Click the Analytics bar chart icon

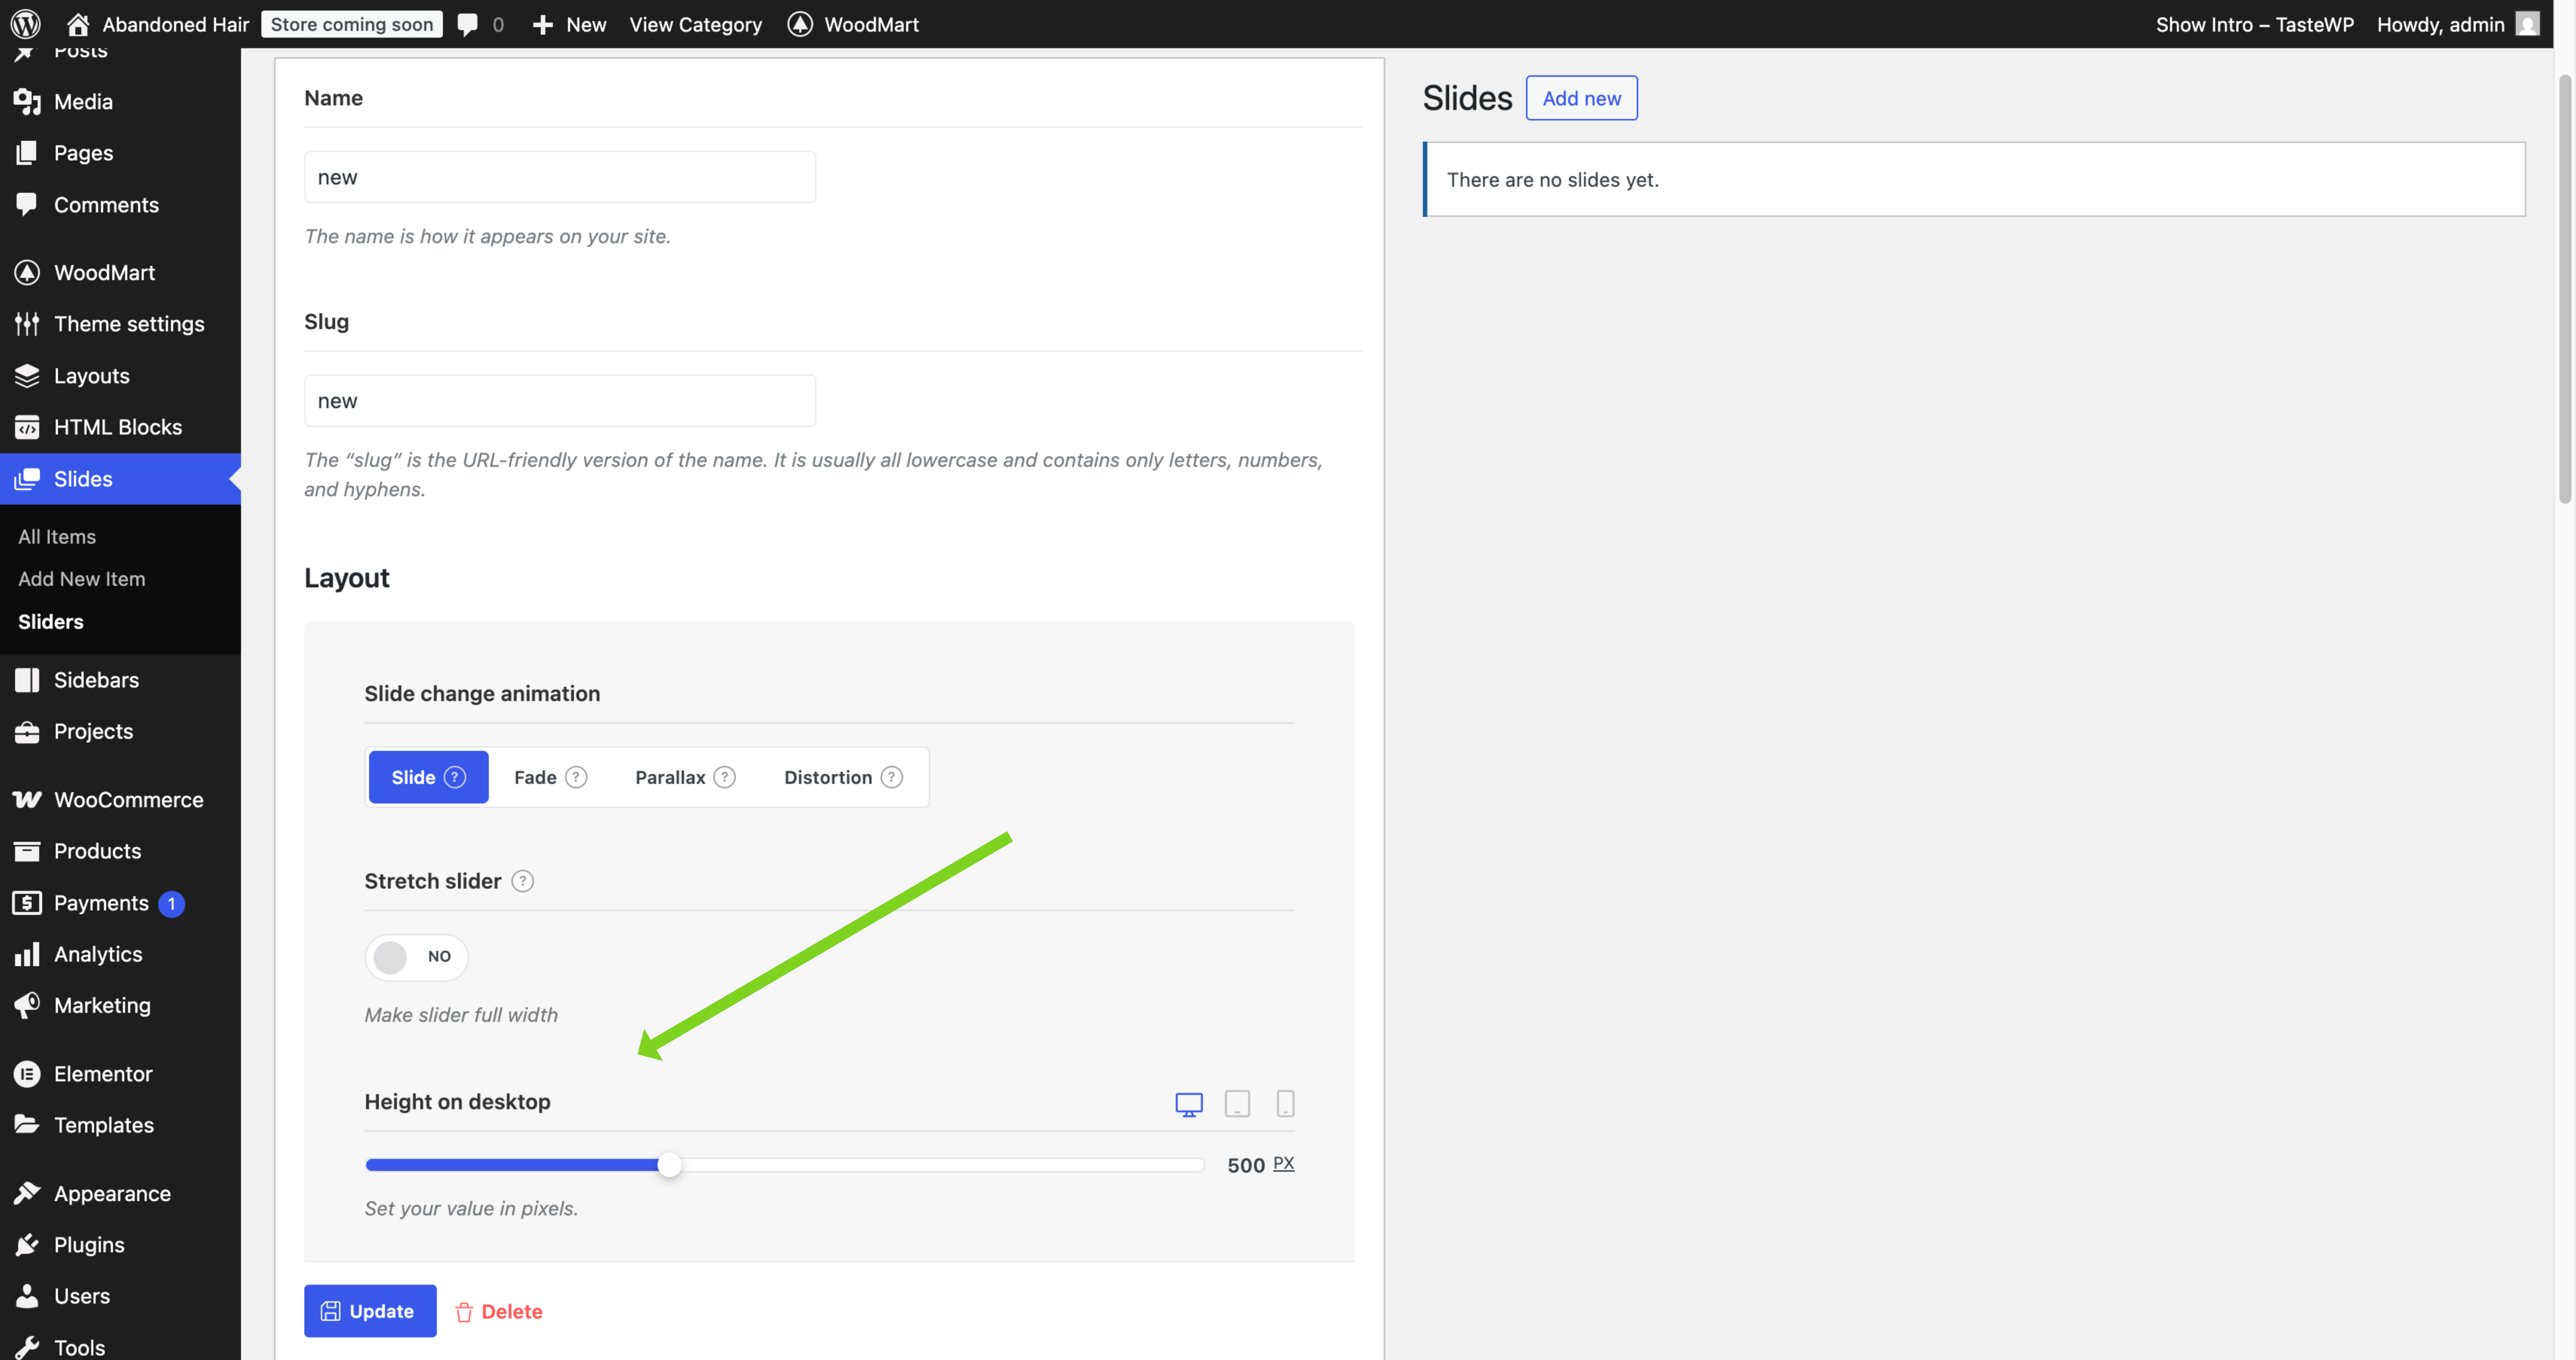[27, 954]
